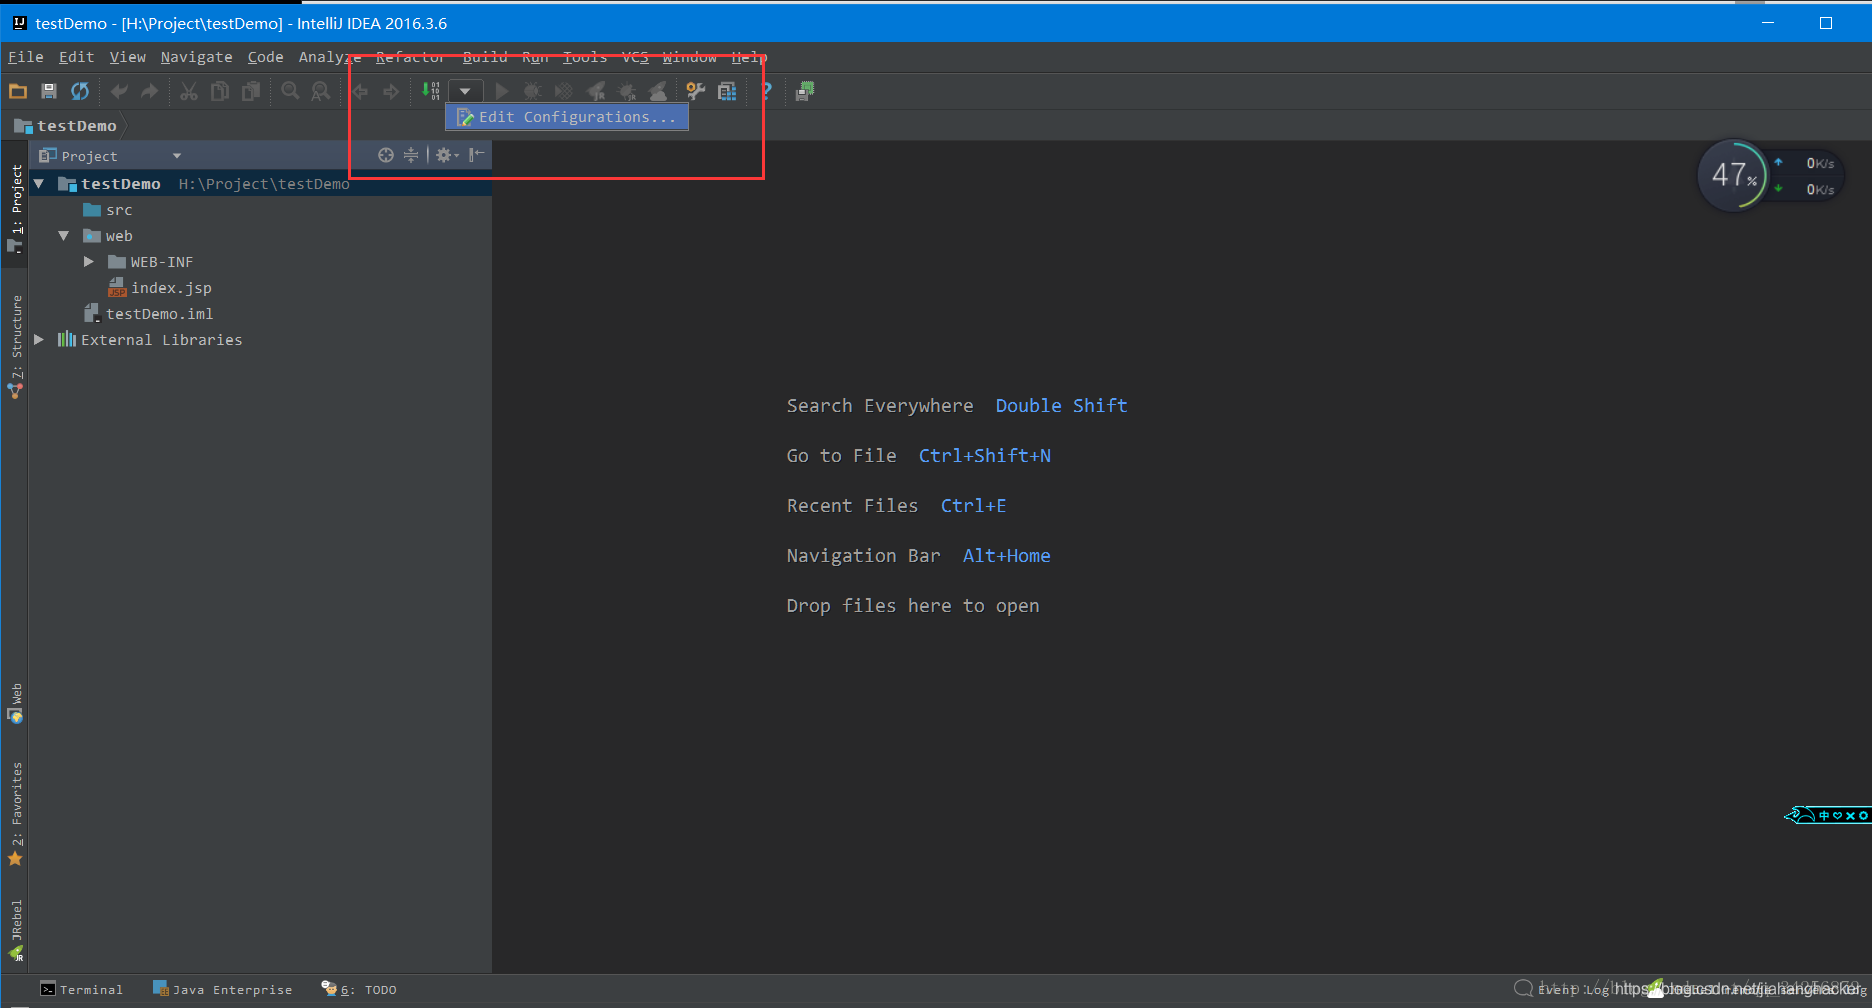The image size is (1872, 1008).
Task: Click the Settings wrench icon
Action: pos(696,91)
